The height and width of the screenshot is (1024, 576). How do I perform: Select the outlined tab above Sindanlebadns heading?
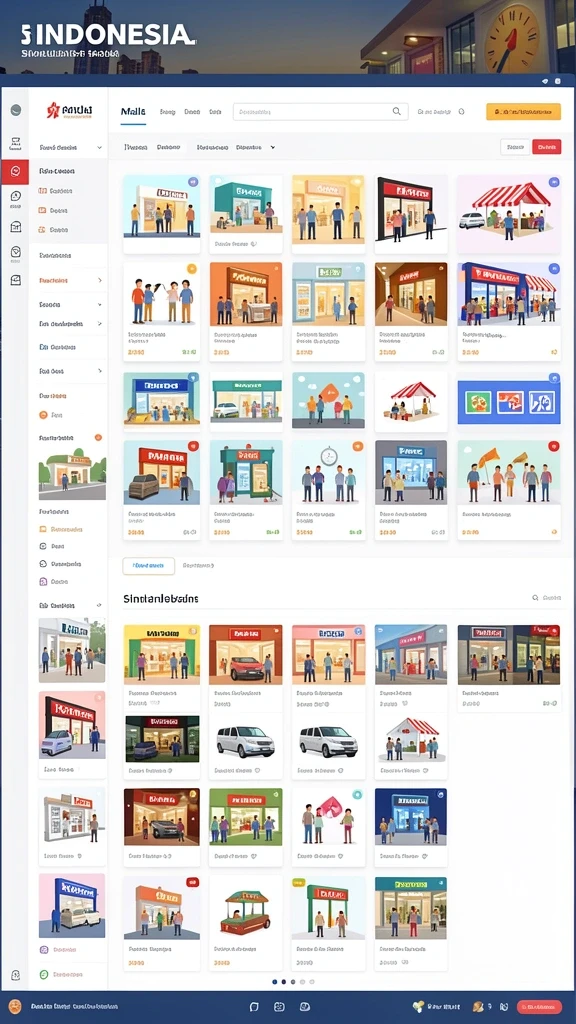click(x=149, y=566)
